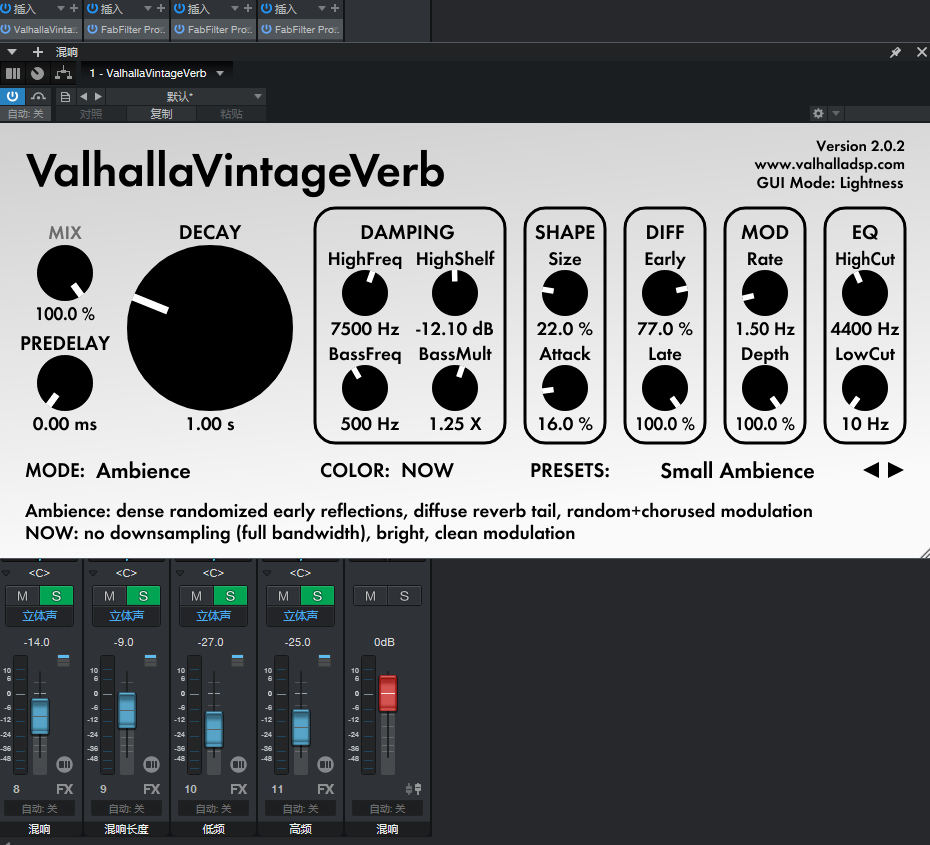Viewport: 930px width, 845px height.
Task: Click the 复制 copy button
Action: pyautogui.click(x=161, y=114)
